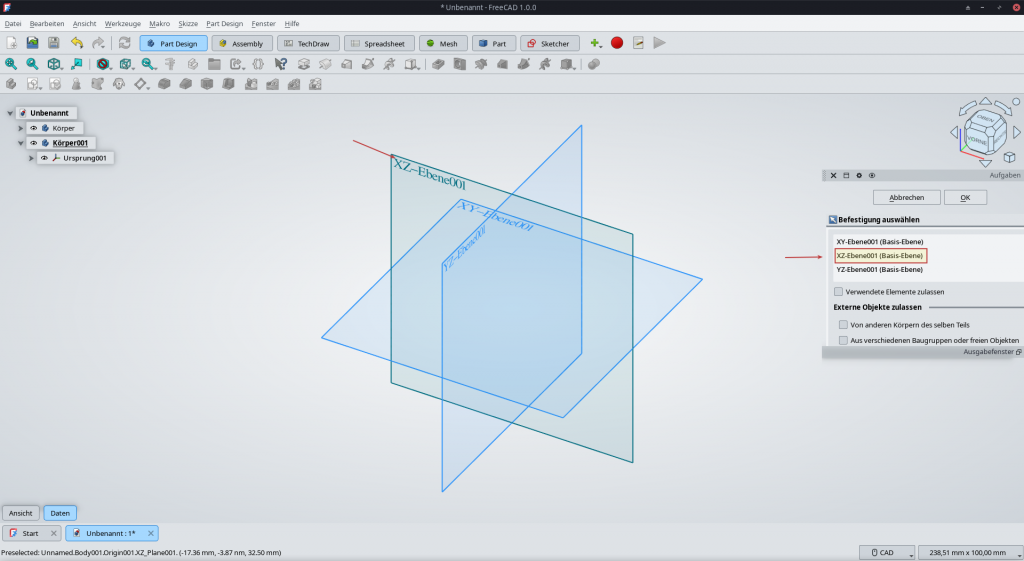Click the fit-all zoom icon
Screen dimensions: 1024x561
tap(11, 64)
